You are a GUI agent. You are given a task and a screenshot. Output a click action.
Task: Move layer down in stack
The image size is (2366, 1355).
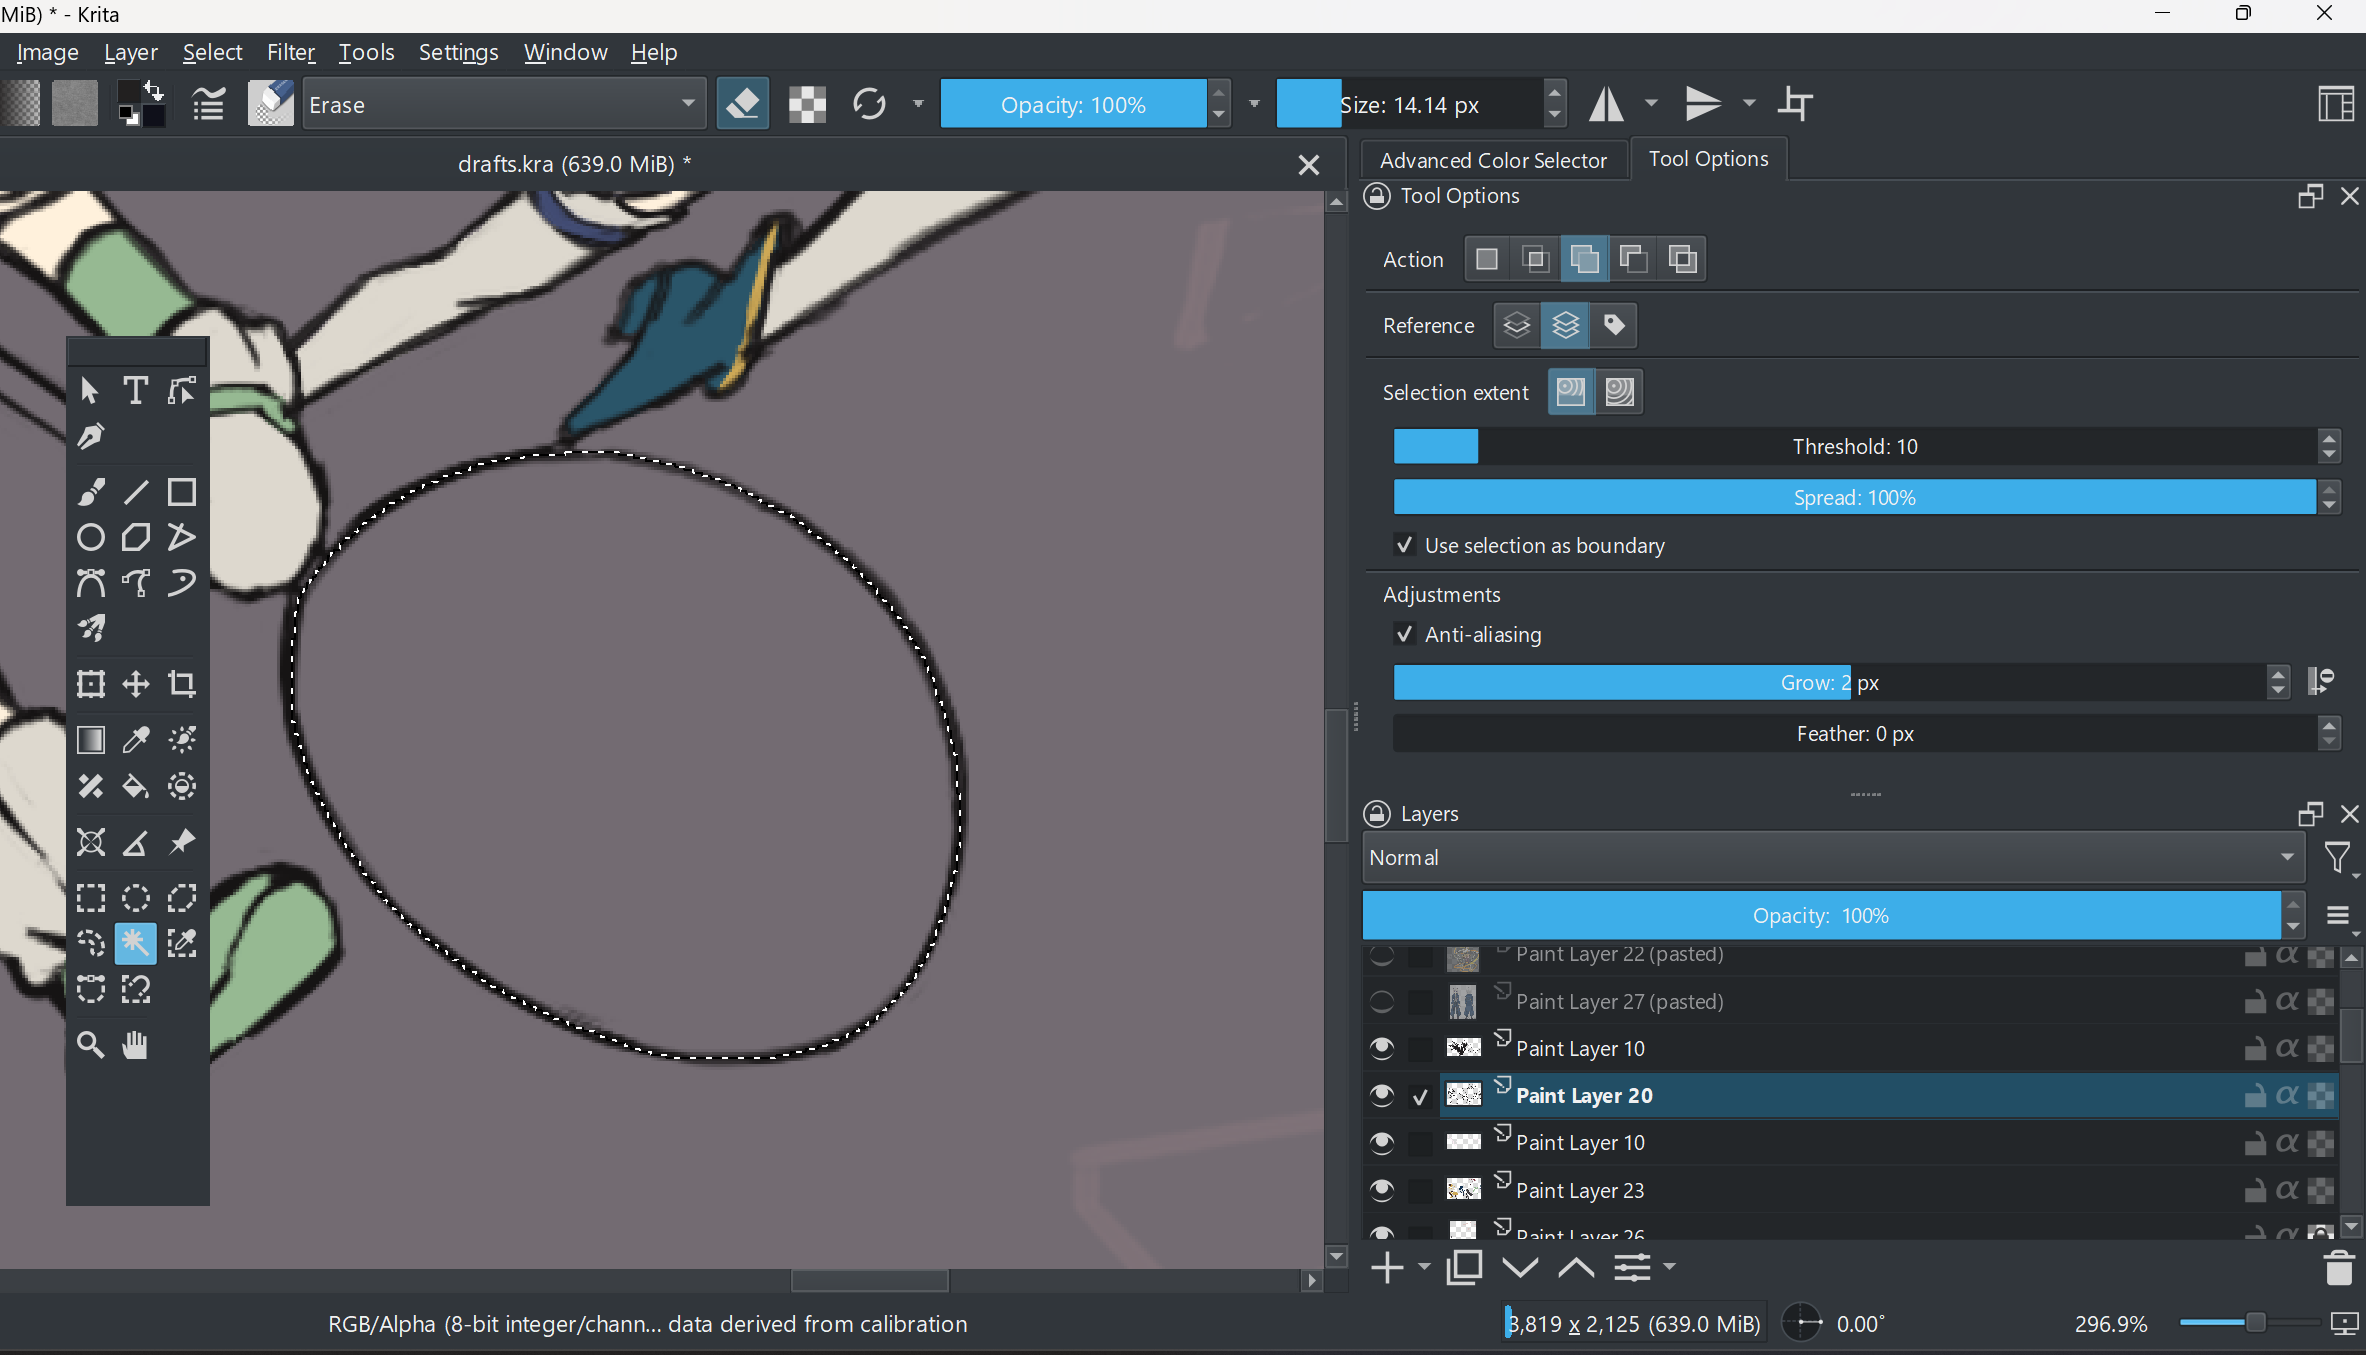[1520, 1267]
